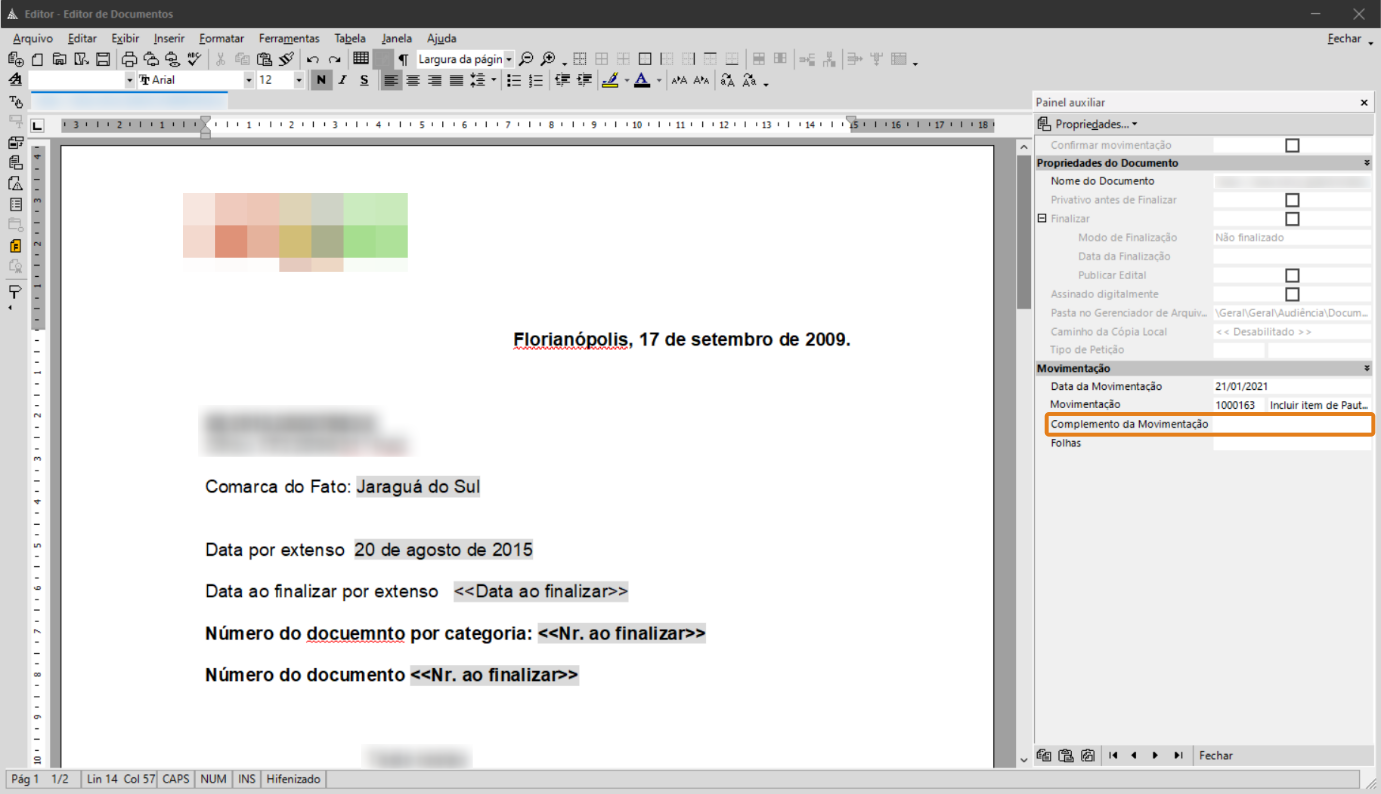Collapse the Movimentação section

[x=1366, y=369]
